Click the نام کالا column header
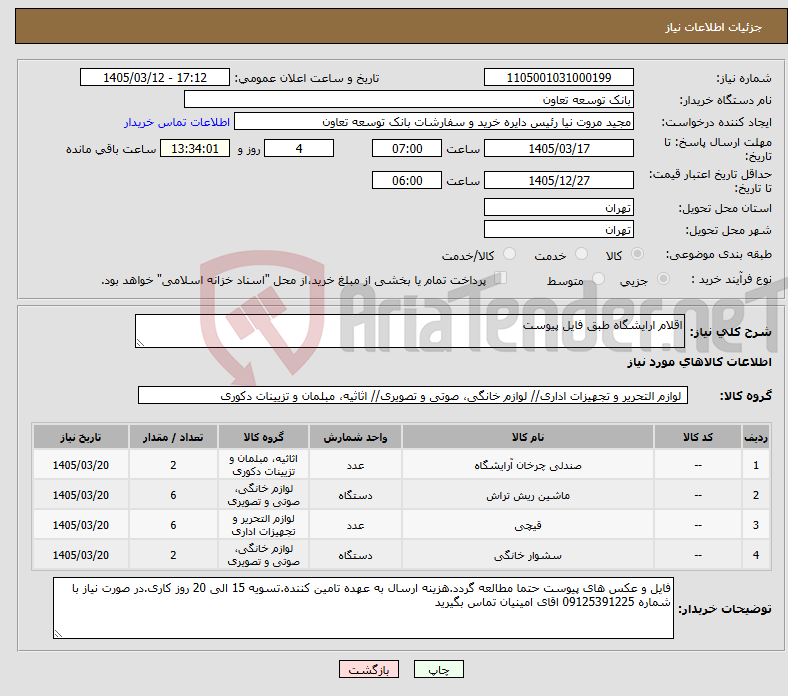This screenshot has width=788, height=696. [x=528, y=437]
